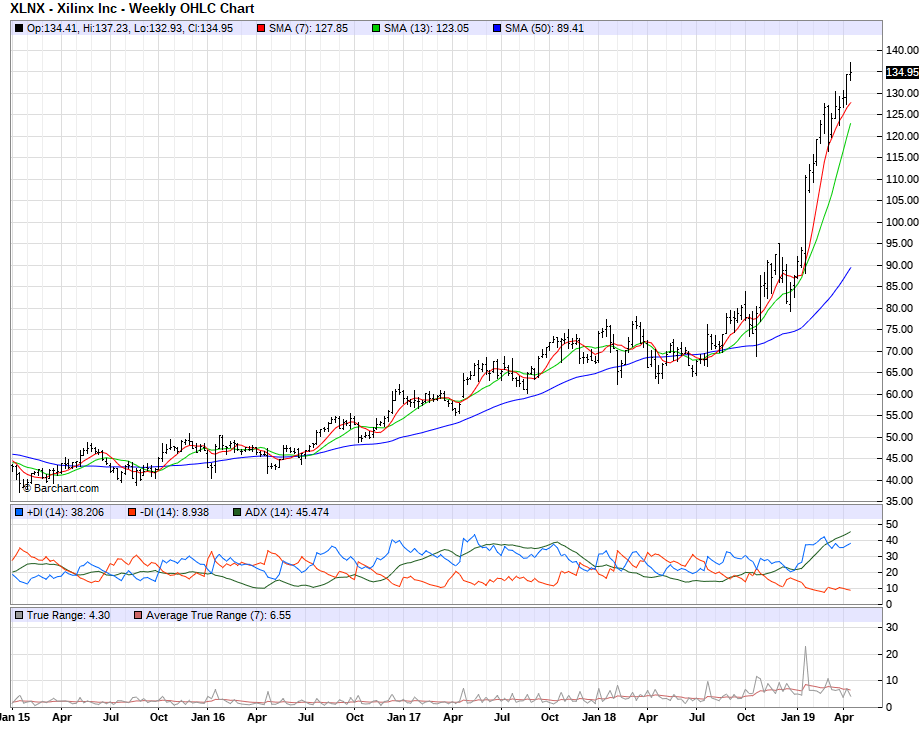Click the black OHLC legend swatch

(x=19, y=28)
